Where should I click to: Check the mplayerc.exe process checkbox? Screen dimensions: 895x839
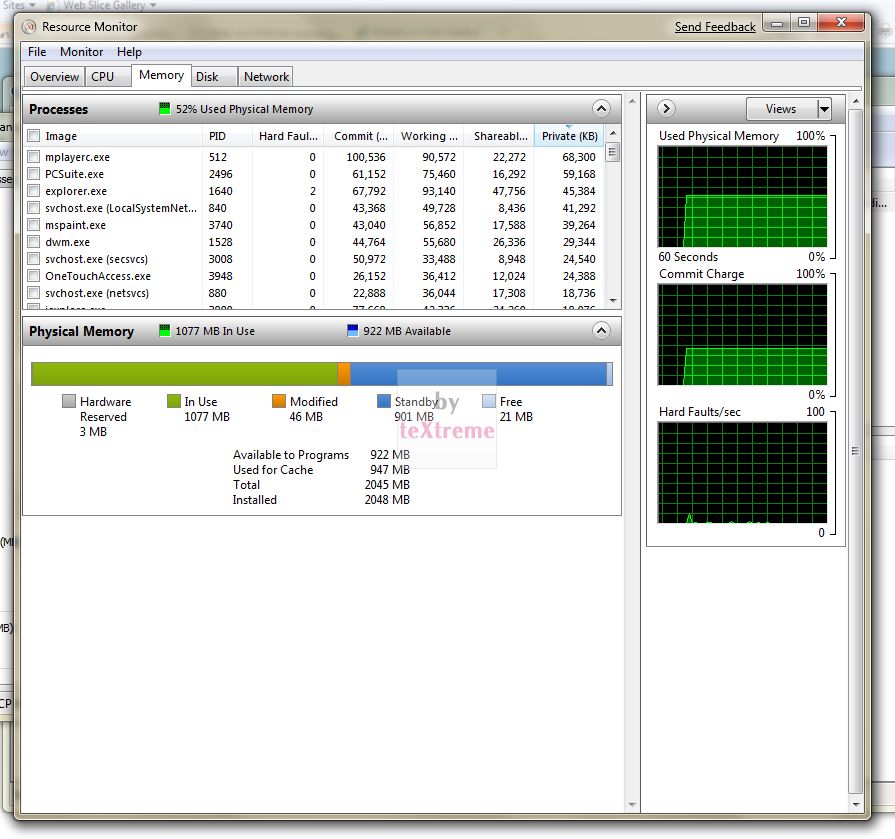34,156
